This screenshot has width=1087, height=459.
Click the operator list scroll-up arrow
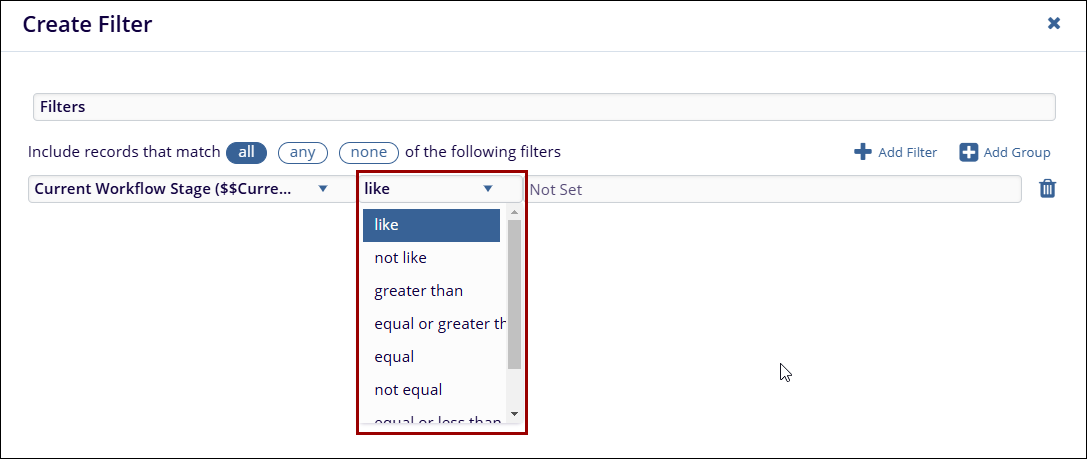click(x=514, y=212)
